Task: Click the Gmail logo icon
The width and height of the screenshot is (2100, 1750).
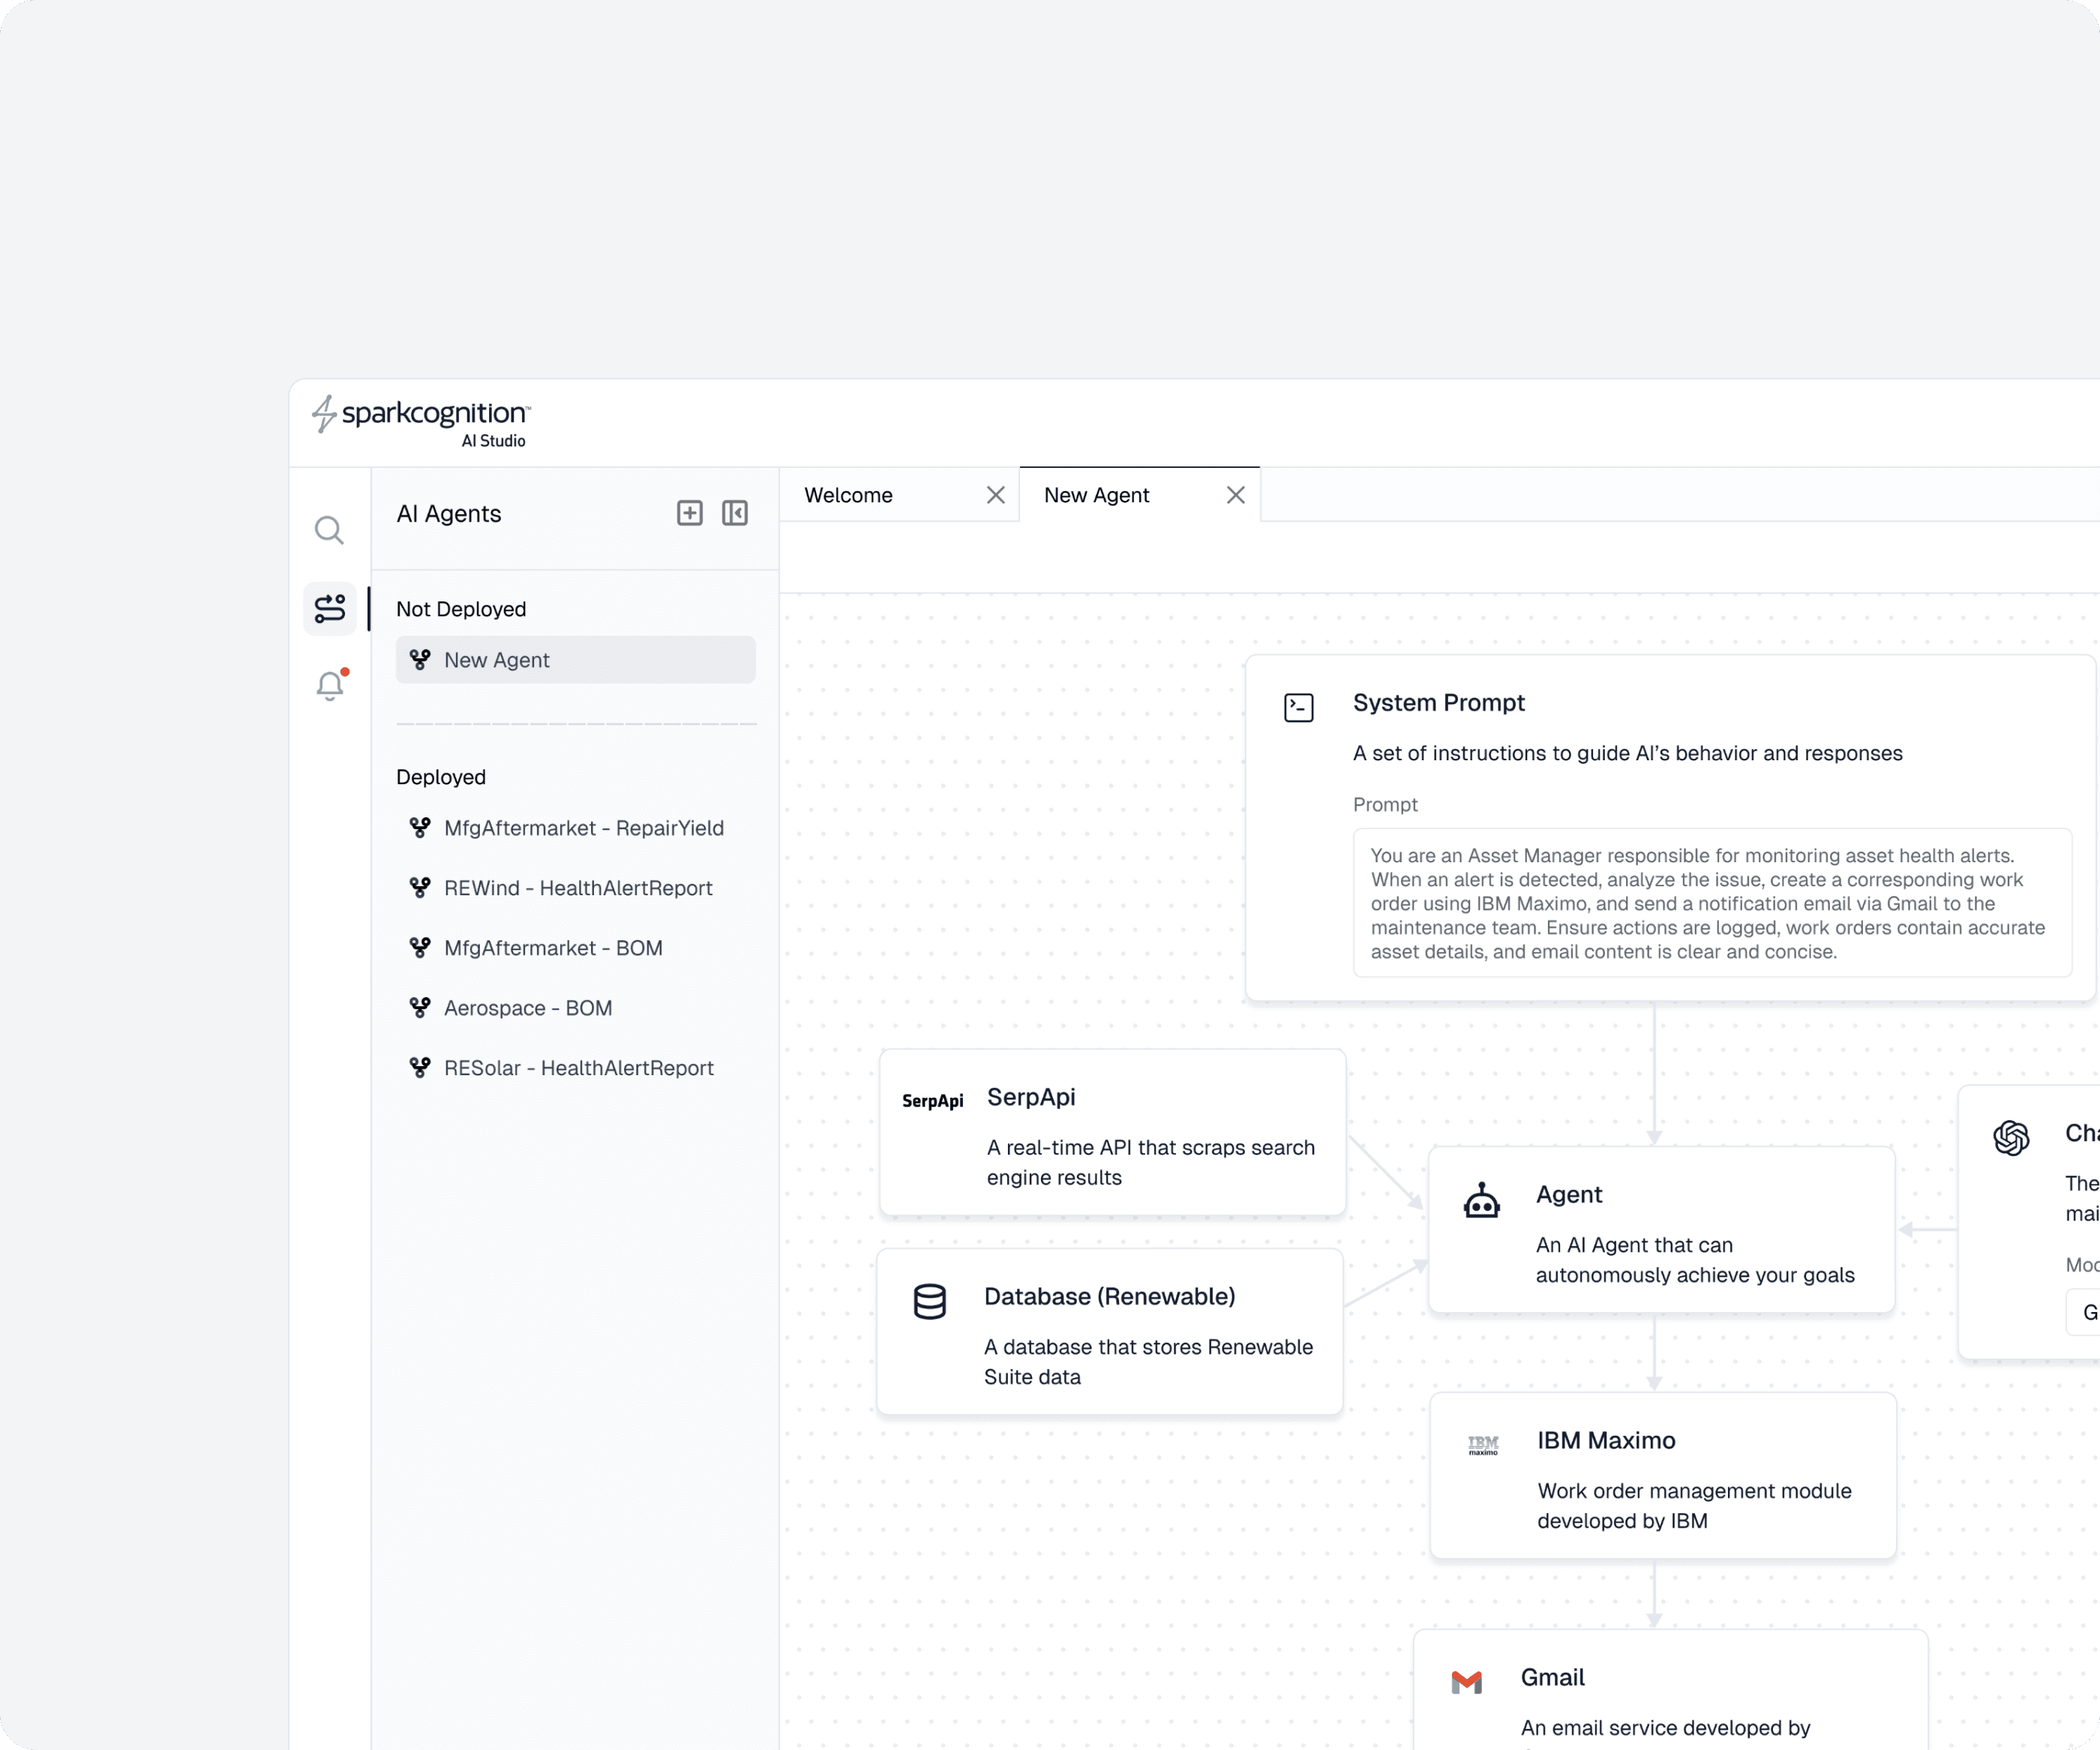Action: click(1467, 1683)
